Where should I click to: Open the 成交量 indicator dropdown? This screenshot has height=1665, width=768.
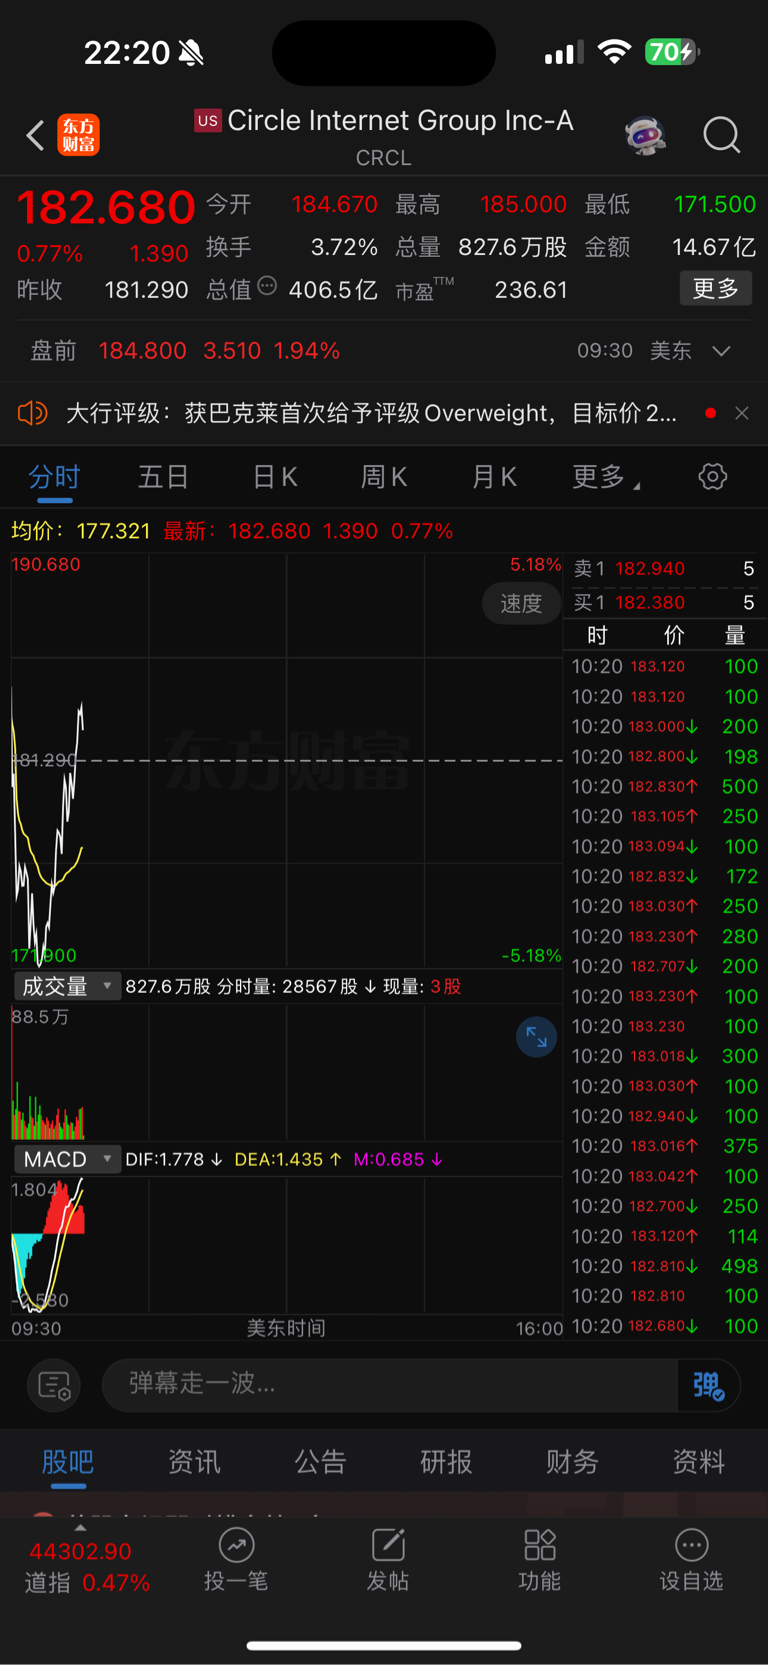[67, 987]
